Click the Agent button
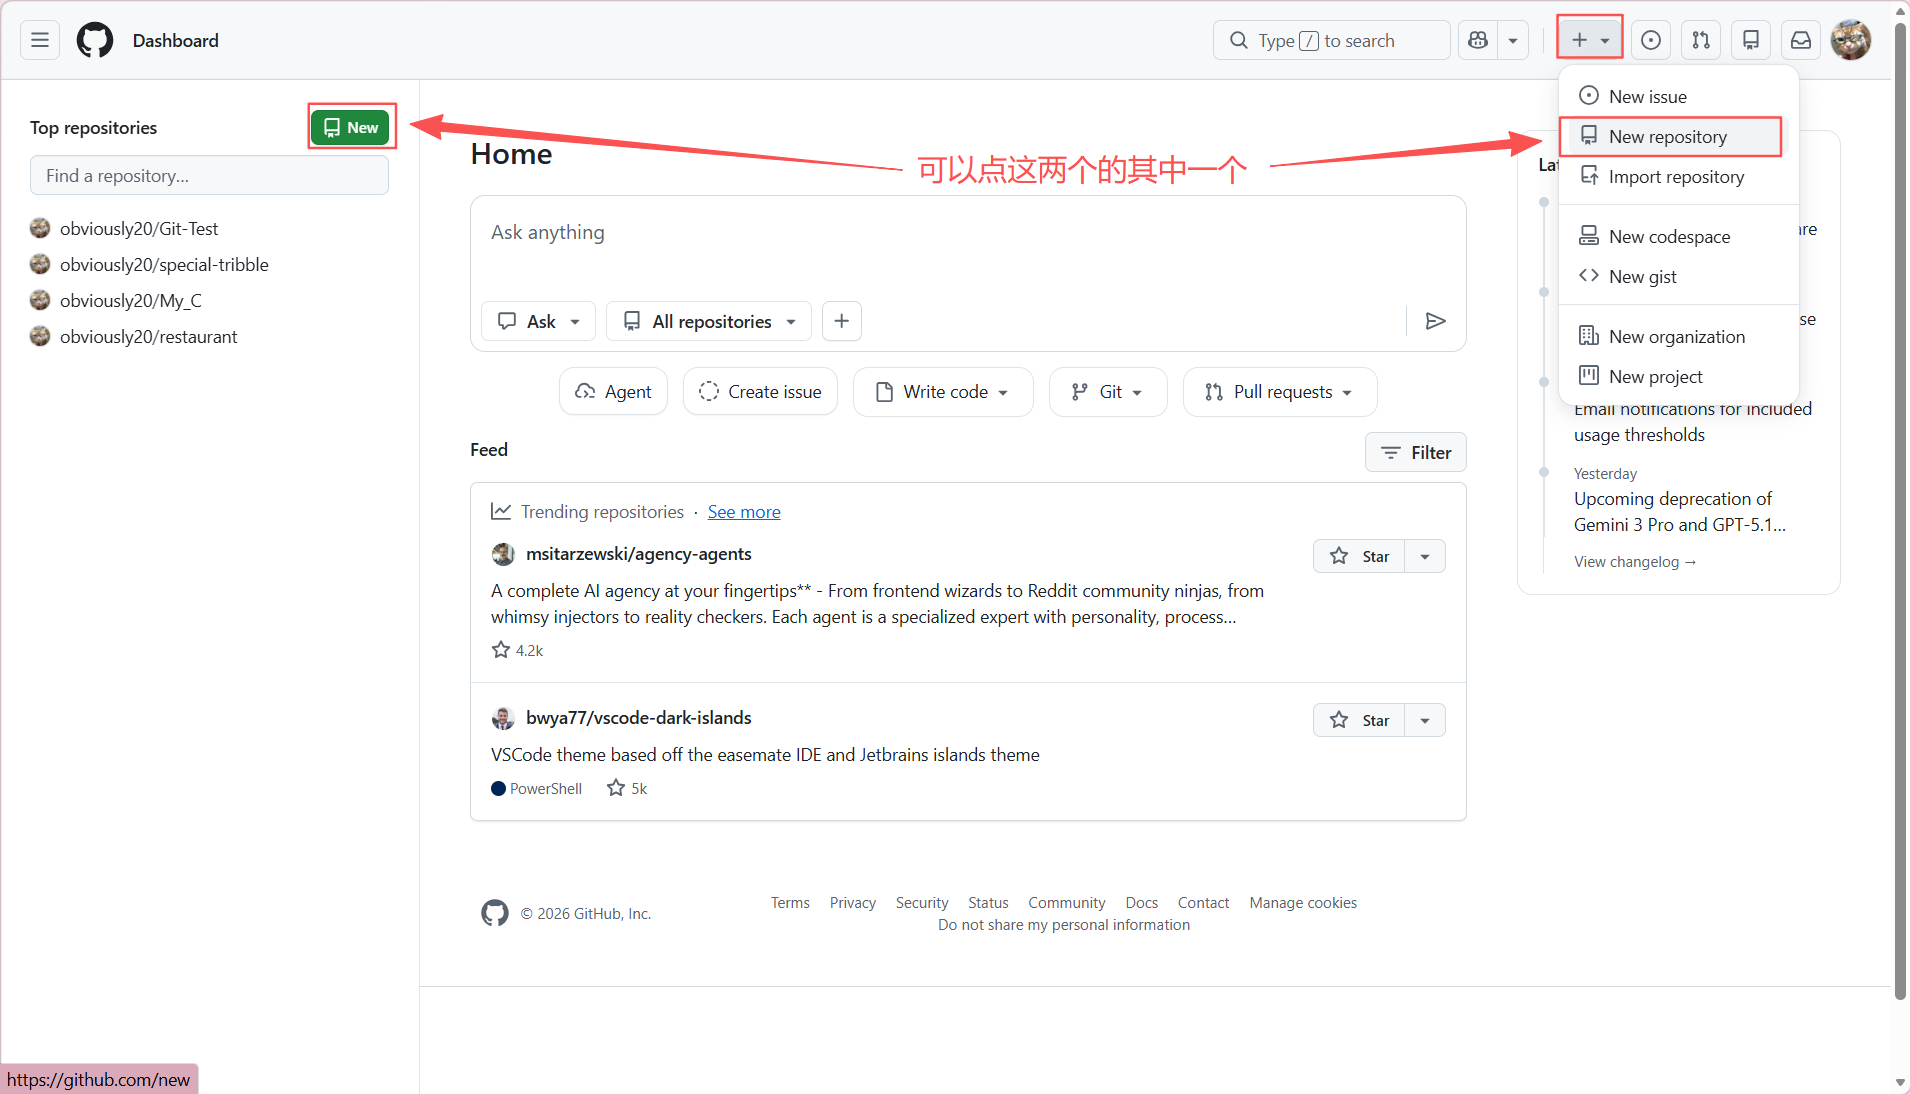 pos(613,392)
